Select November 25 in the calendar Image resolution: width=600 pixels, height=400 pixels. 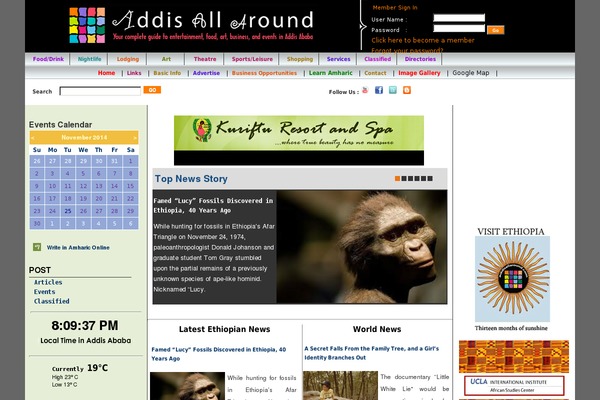[68, 211]
